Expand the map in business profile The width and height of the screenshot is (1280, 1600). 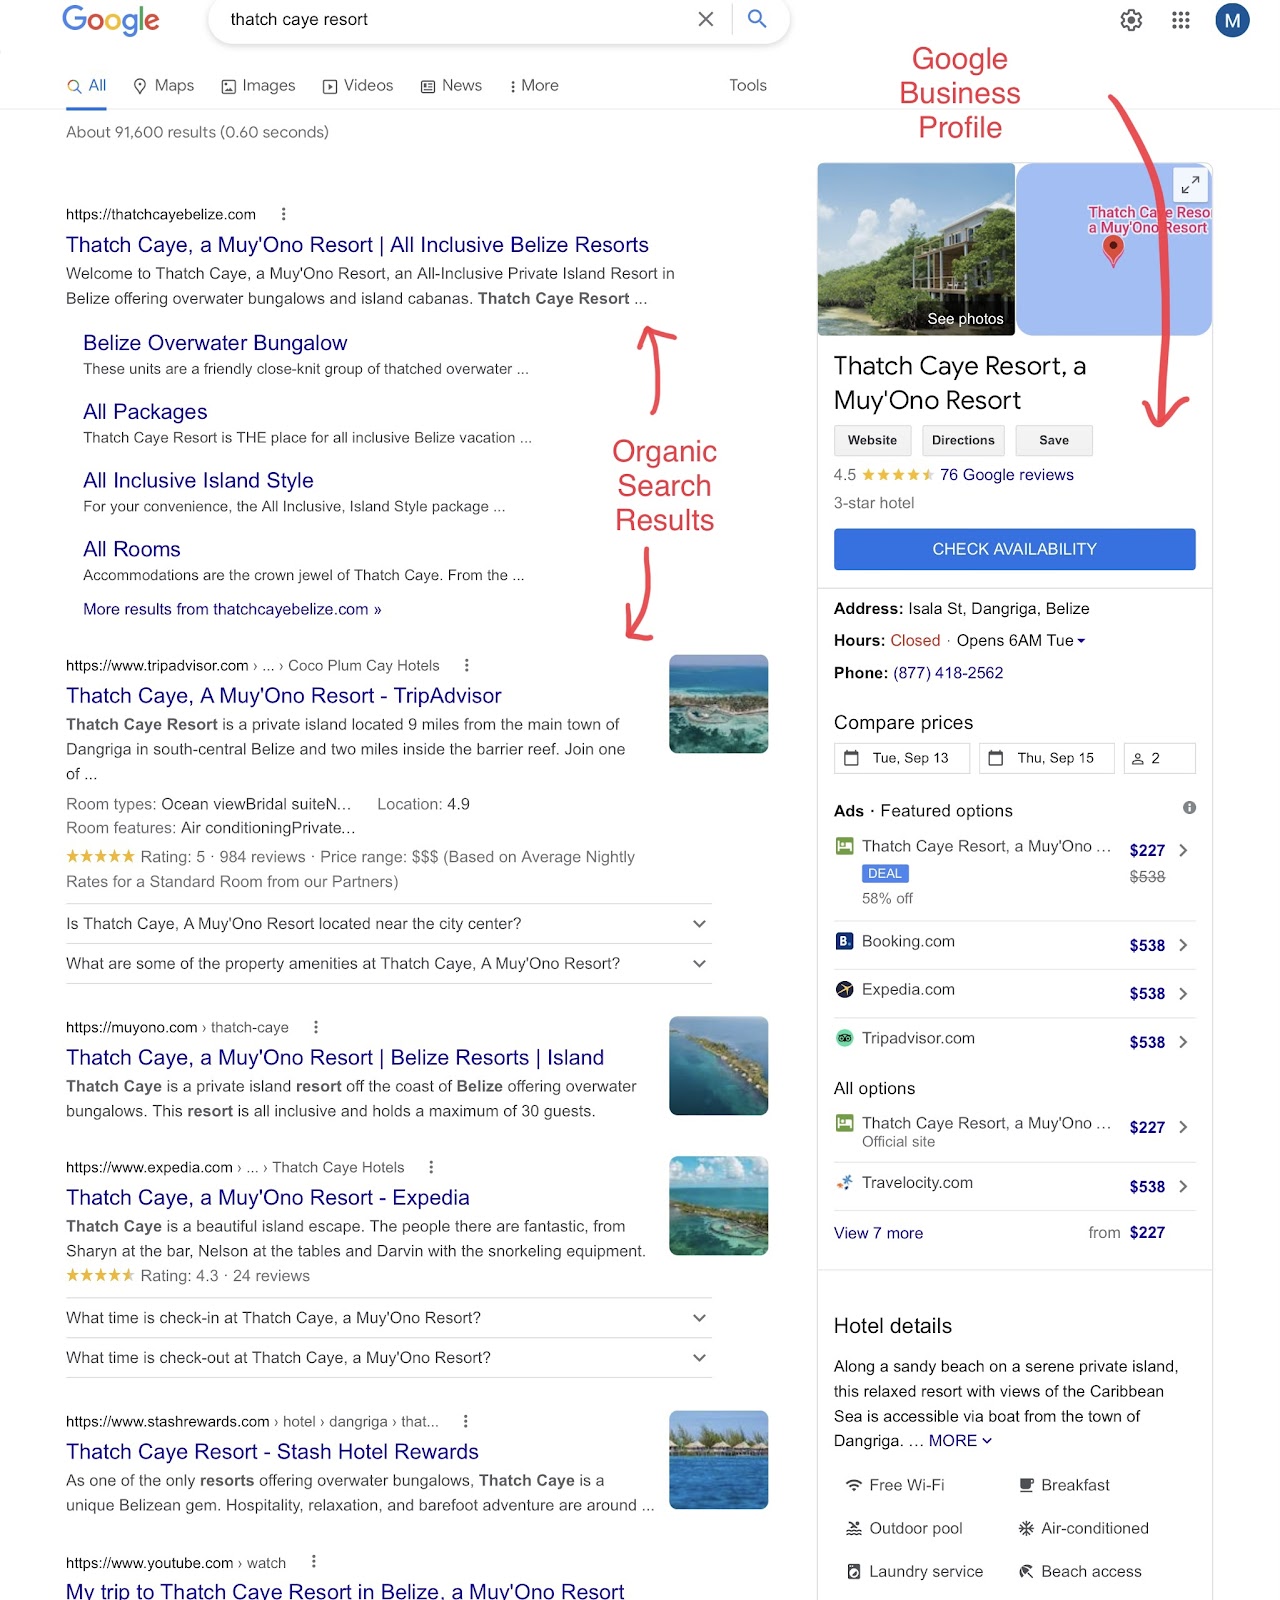tap(1190, 184)
